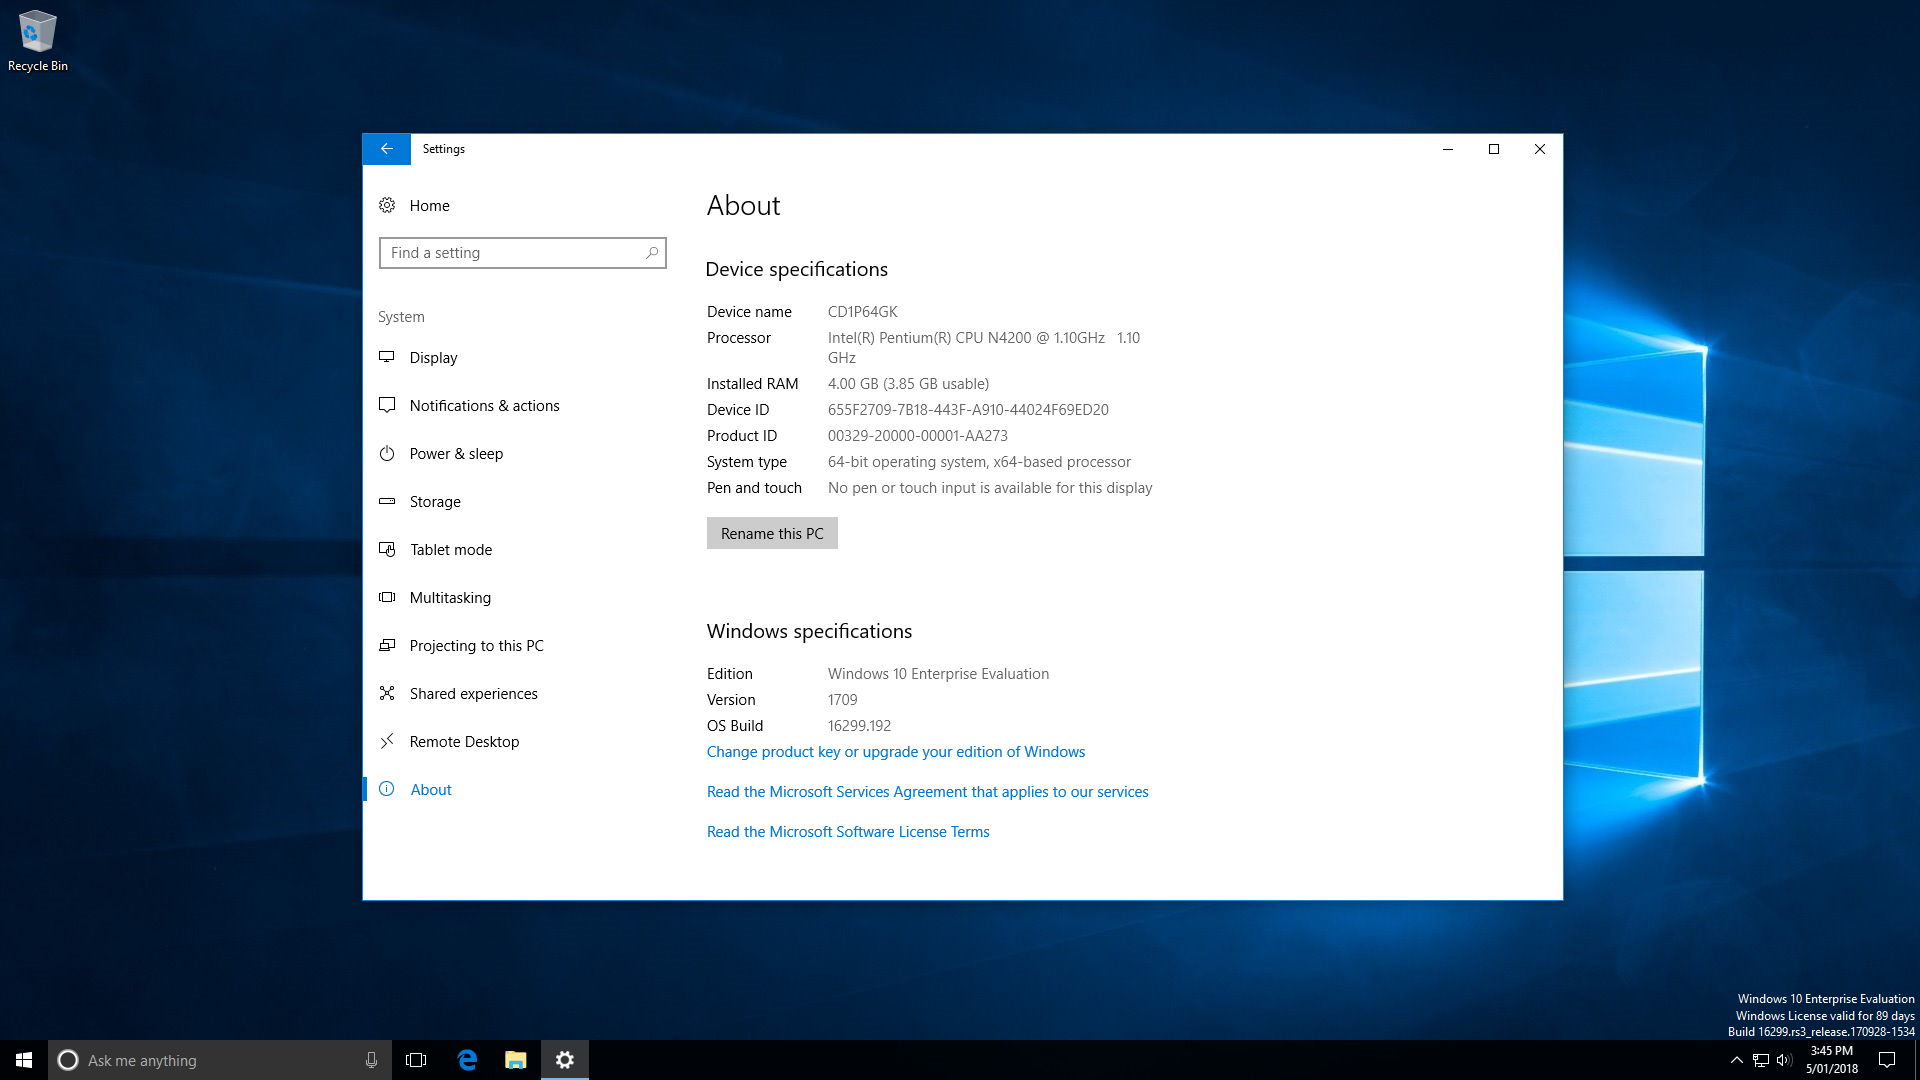Open Remote Desktop settings
Viewport: 1920px width, 1080px height.
464,741
